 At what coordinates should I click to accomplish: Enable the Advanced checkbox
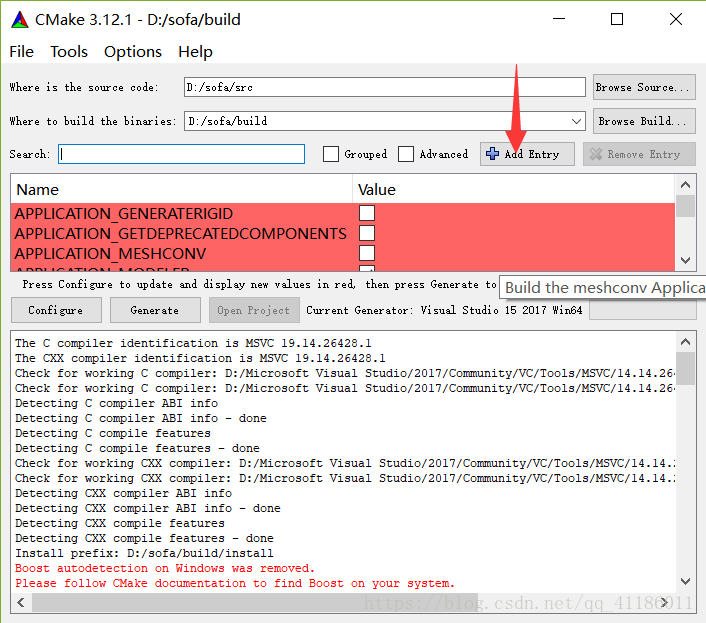[406, 154]
